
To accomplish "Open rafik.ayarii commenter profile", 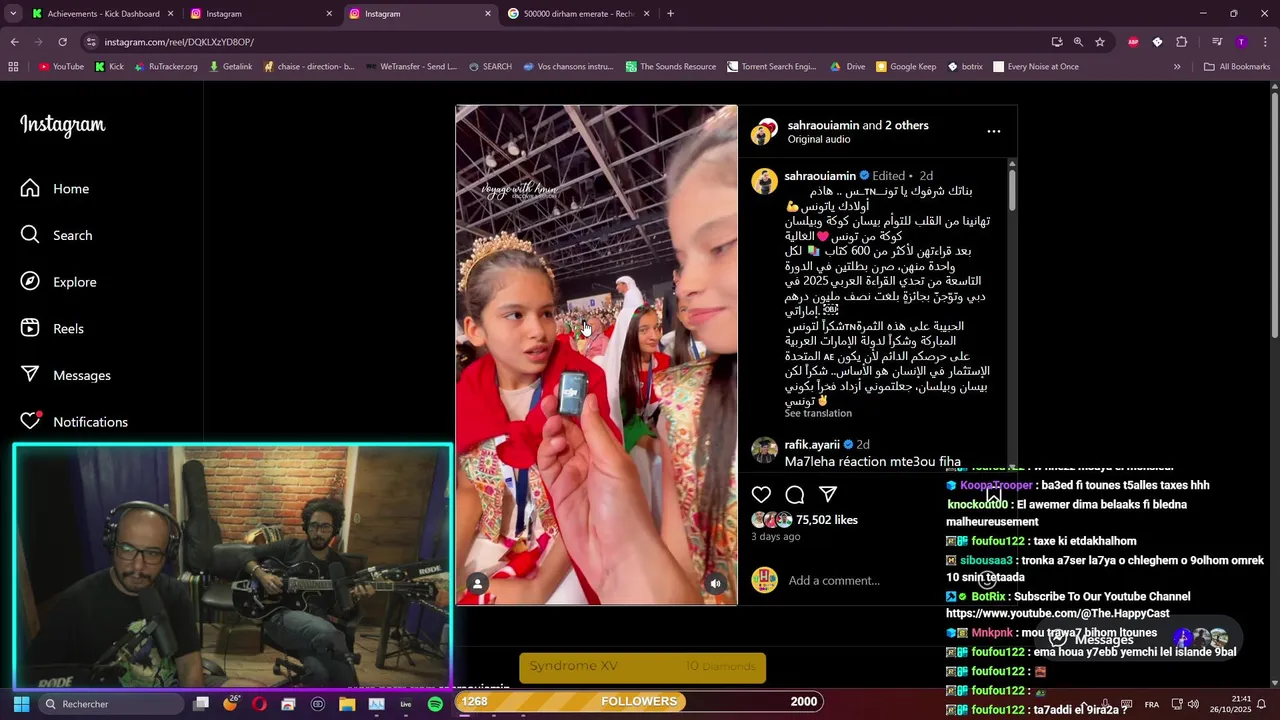I will [x=812, y=444].
